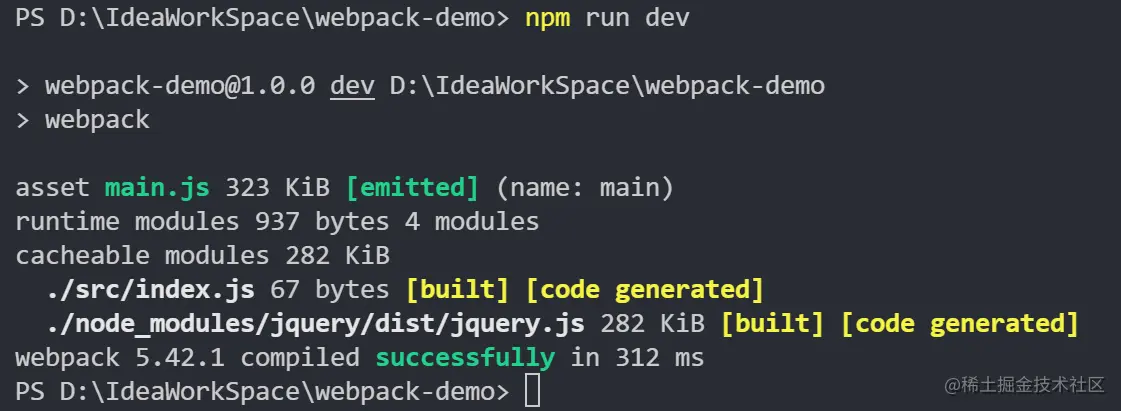
Task: Select the 'webpack-demo@1.0.0' package text
Action: (x=180, y=86)
